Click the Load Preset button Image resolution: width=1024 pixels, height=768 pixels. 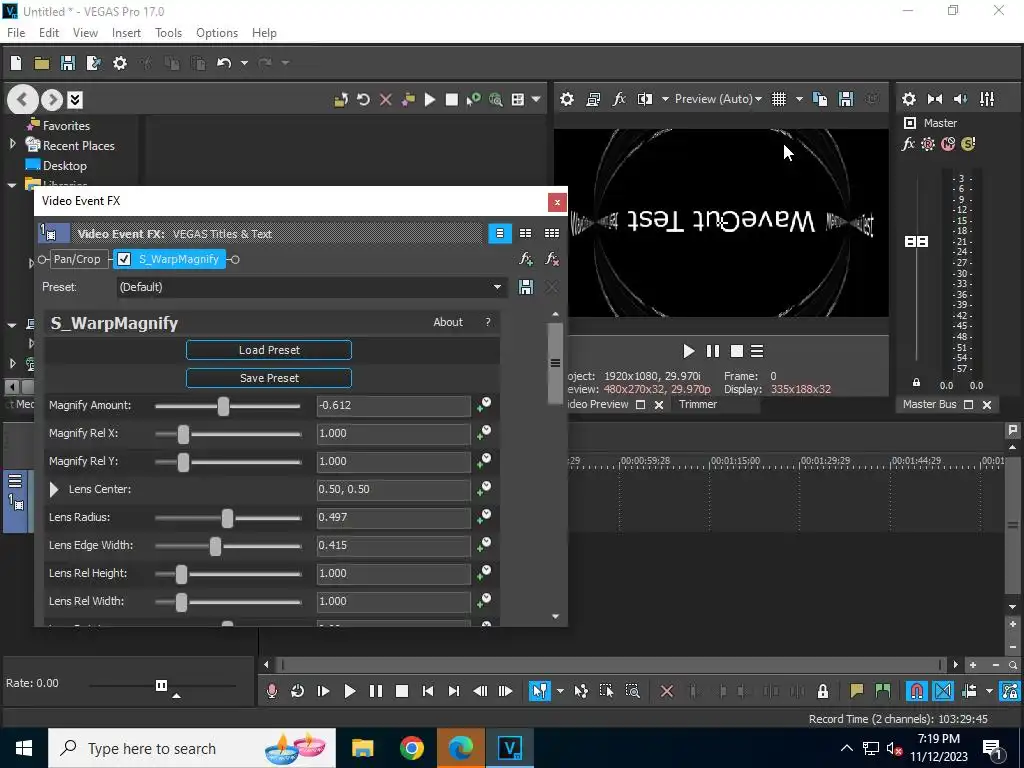[x=269, y=350]
